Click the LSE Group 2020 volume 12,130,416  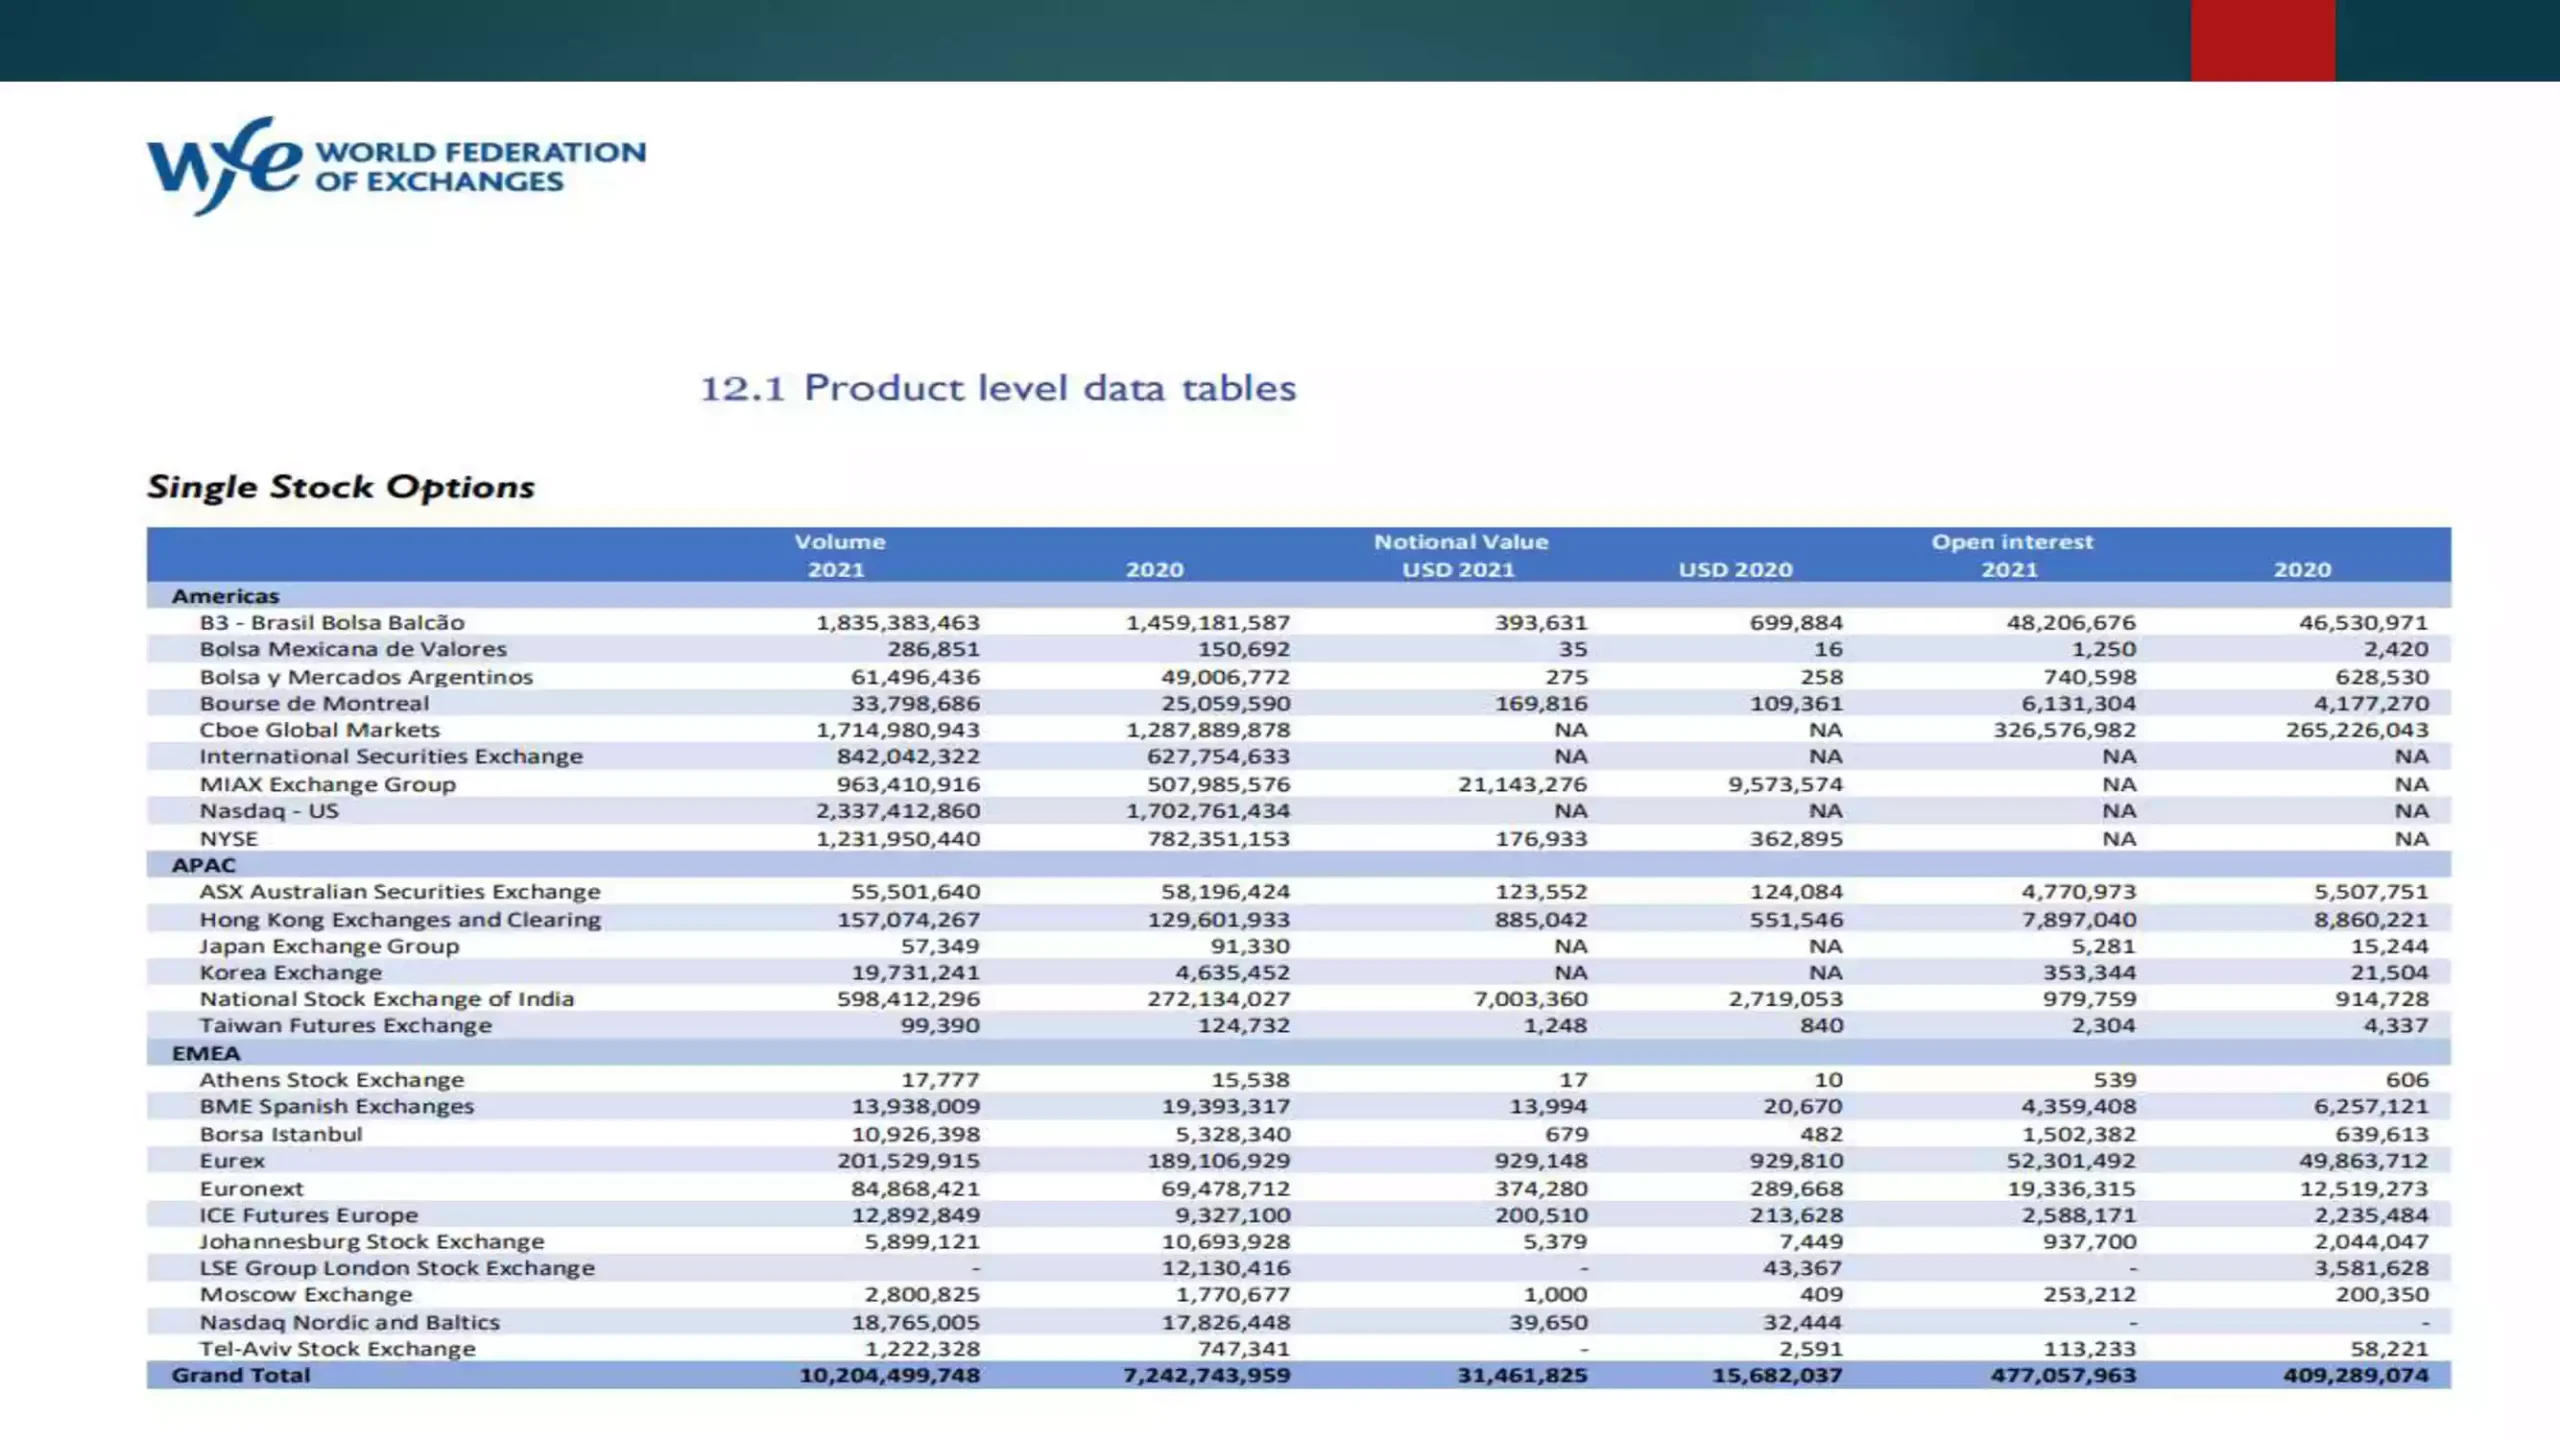pyautogui.click(x=1226, y=1268)
